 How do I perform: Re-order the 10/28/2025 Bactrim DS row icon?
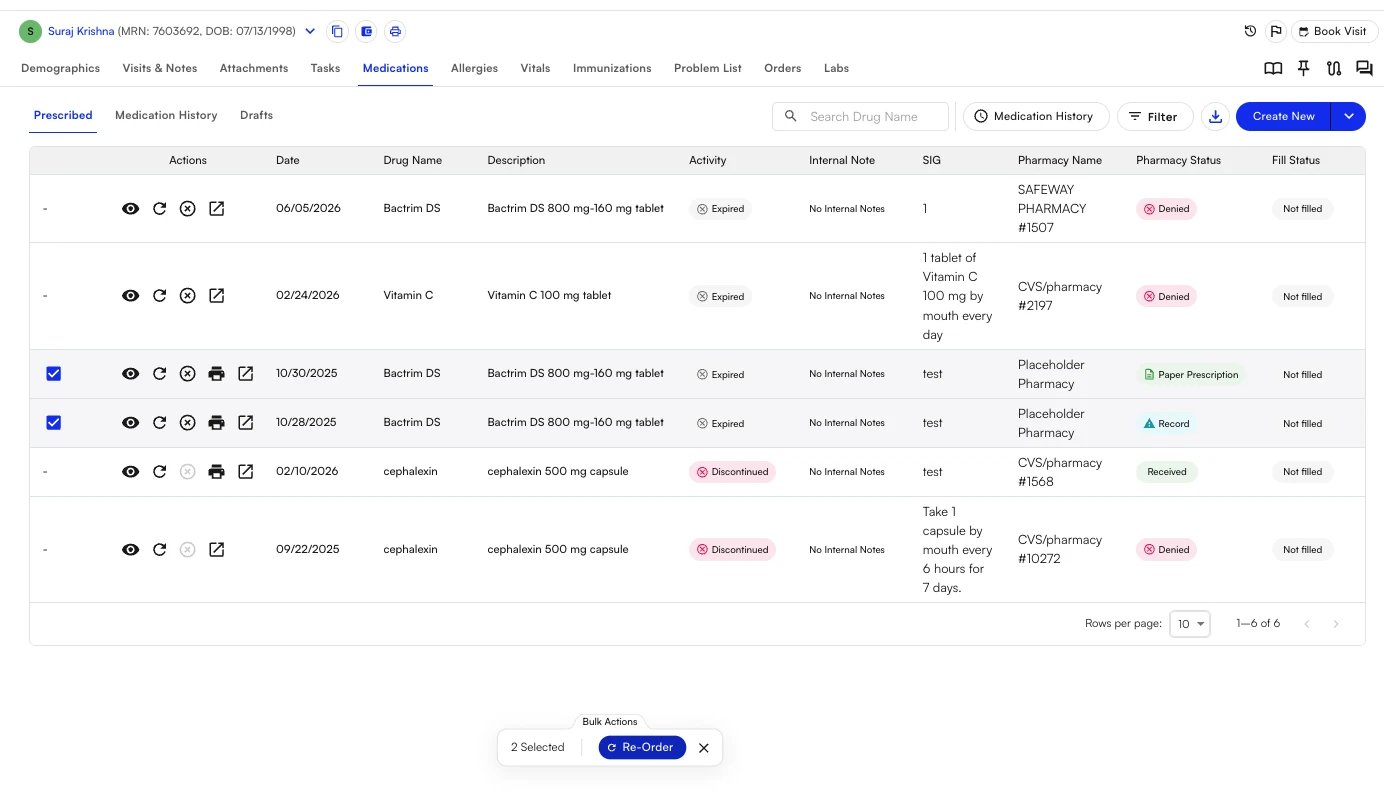159,423
